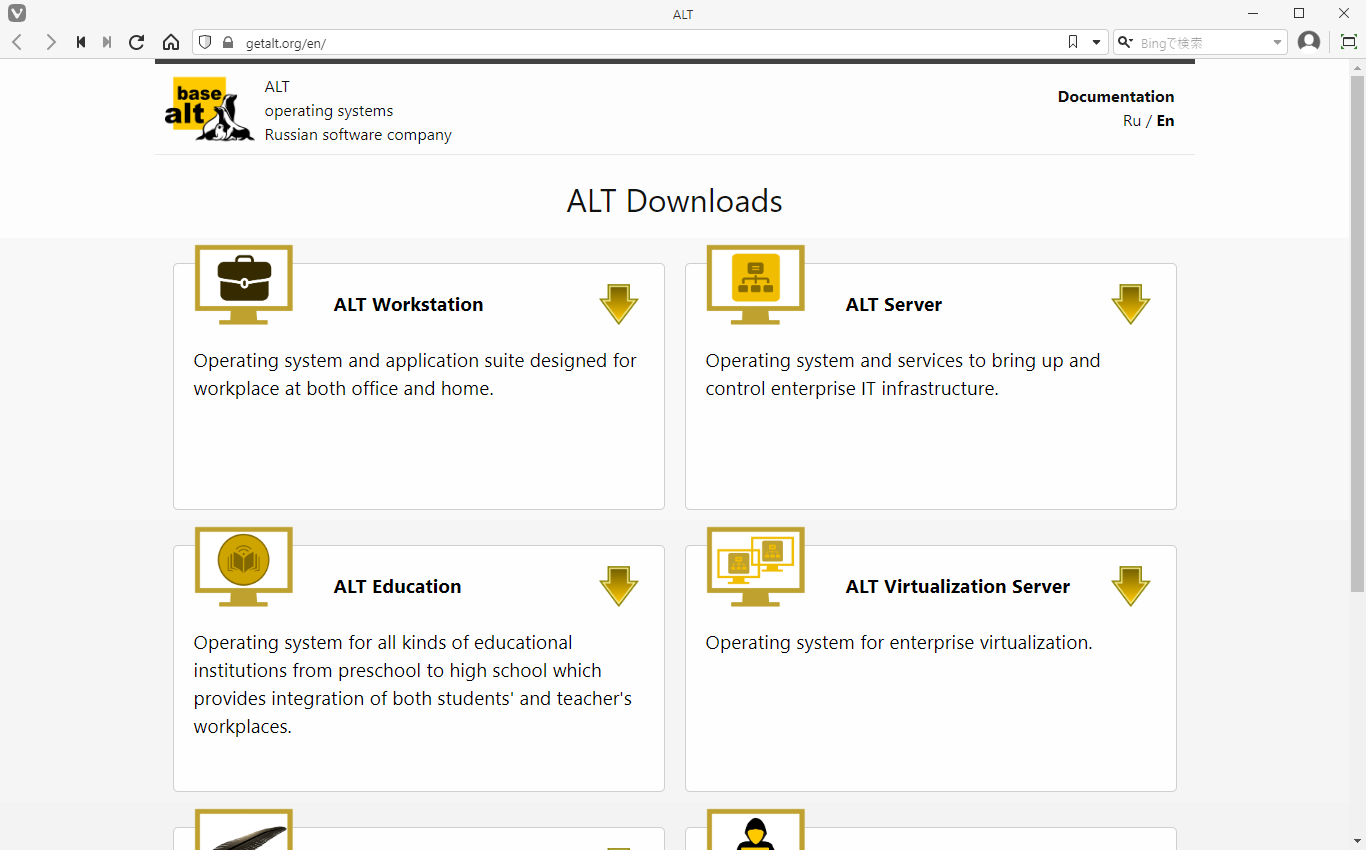Click the ALT Education book monitor icon
Screen dimensions: 1366x850
pos(244,567)
